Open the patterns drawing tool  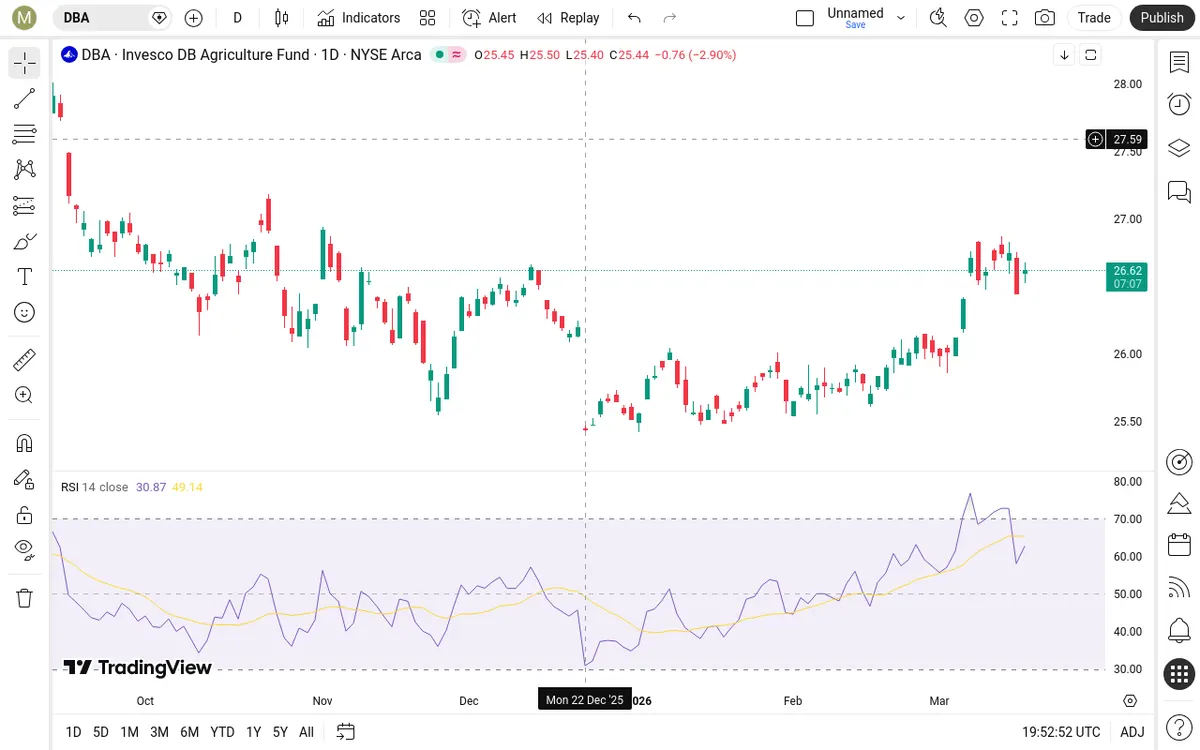(25, 169)
